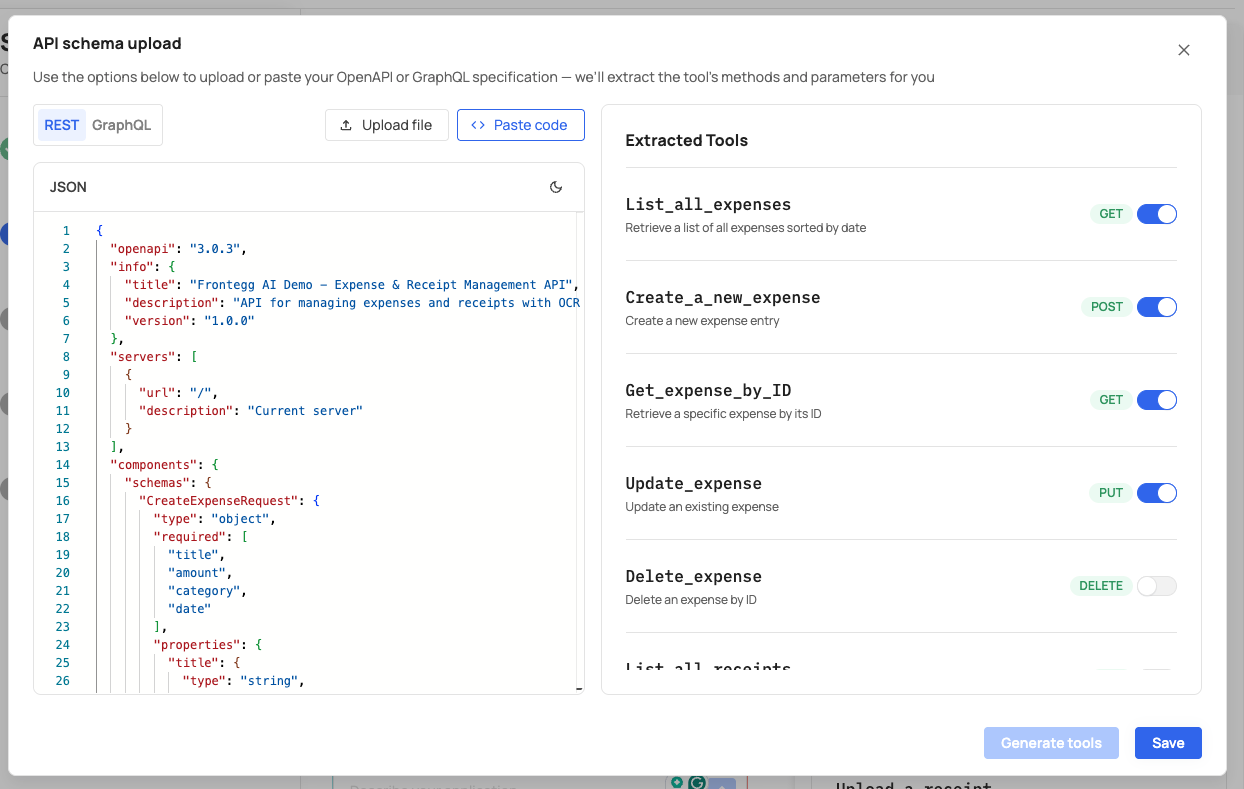
Task: Toggle dark mode with the moon icon
Action: pyautogui.click(x=556, y=186)
